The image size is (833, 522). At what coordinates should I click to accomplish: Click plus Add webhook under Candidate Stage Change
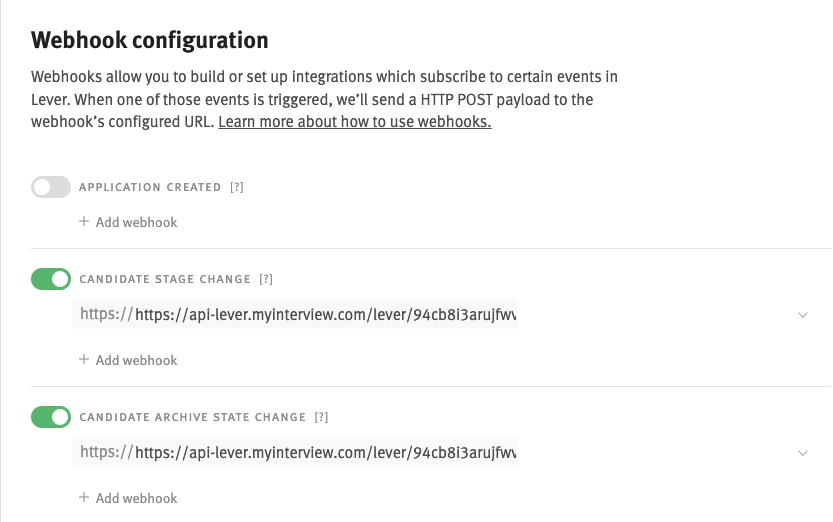pos(128,360)
